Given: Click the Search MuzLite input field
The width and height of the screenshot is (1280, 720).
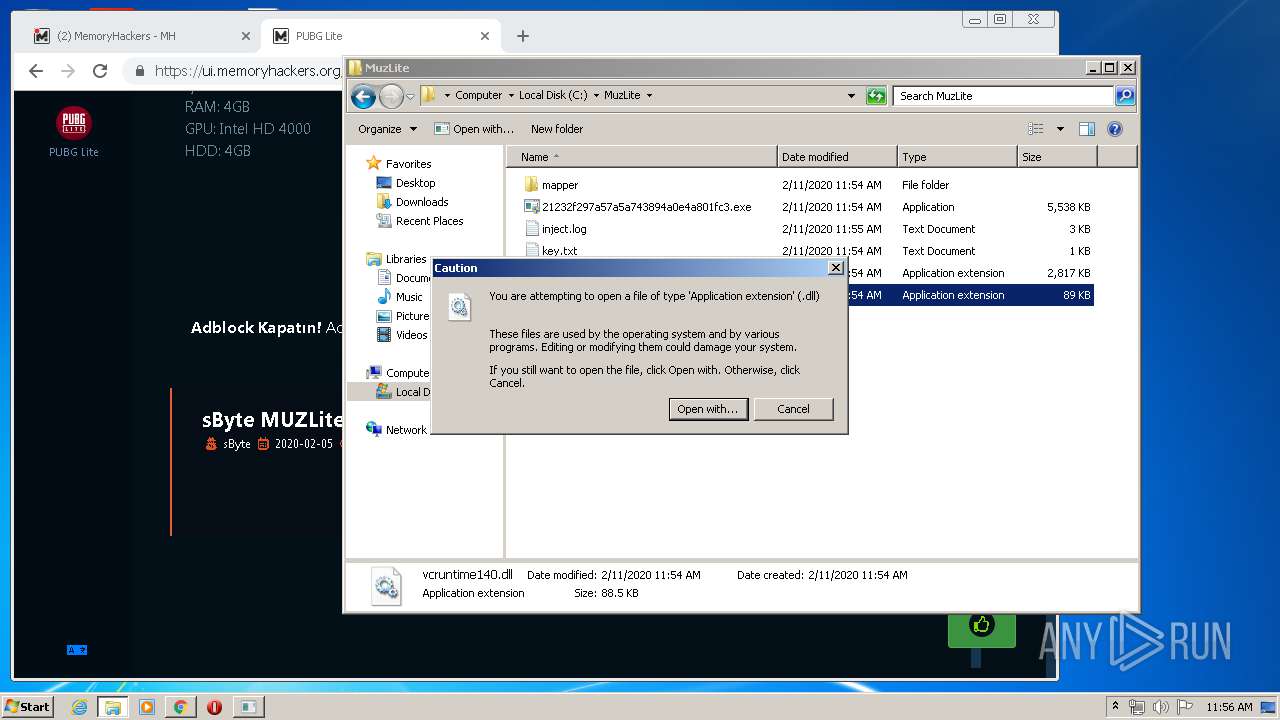Looking at the screenshot, I should pos(1003,96).
